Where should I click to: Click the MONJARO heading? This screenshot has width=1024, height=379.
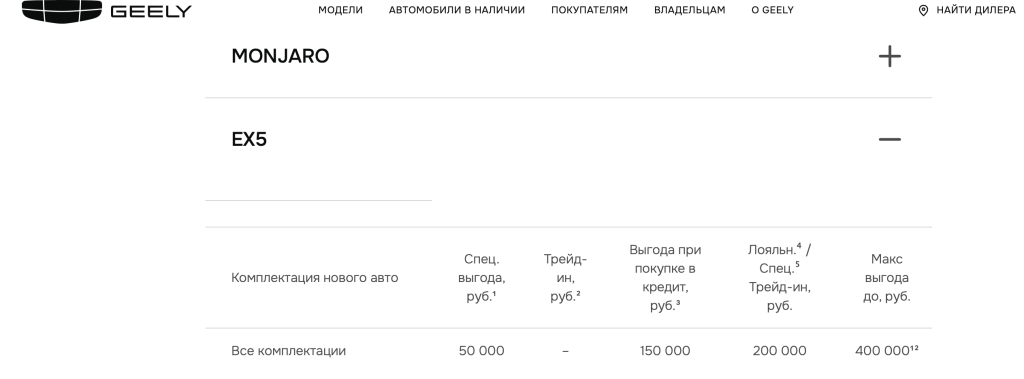280,56
